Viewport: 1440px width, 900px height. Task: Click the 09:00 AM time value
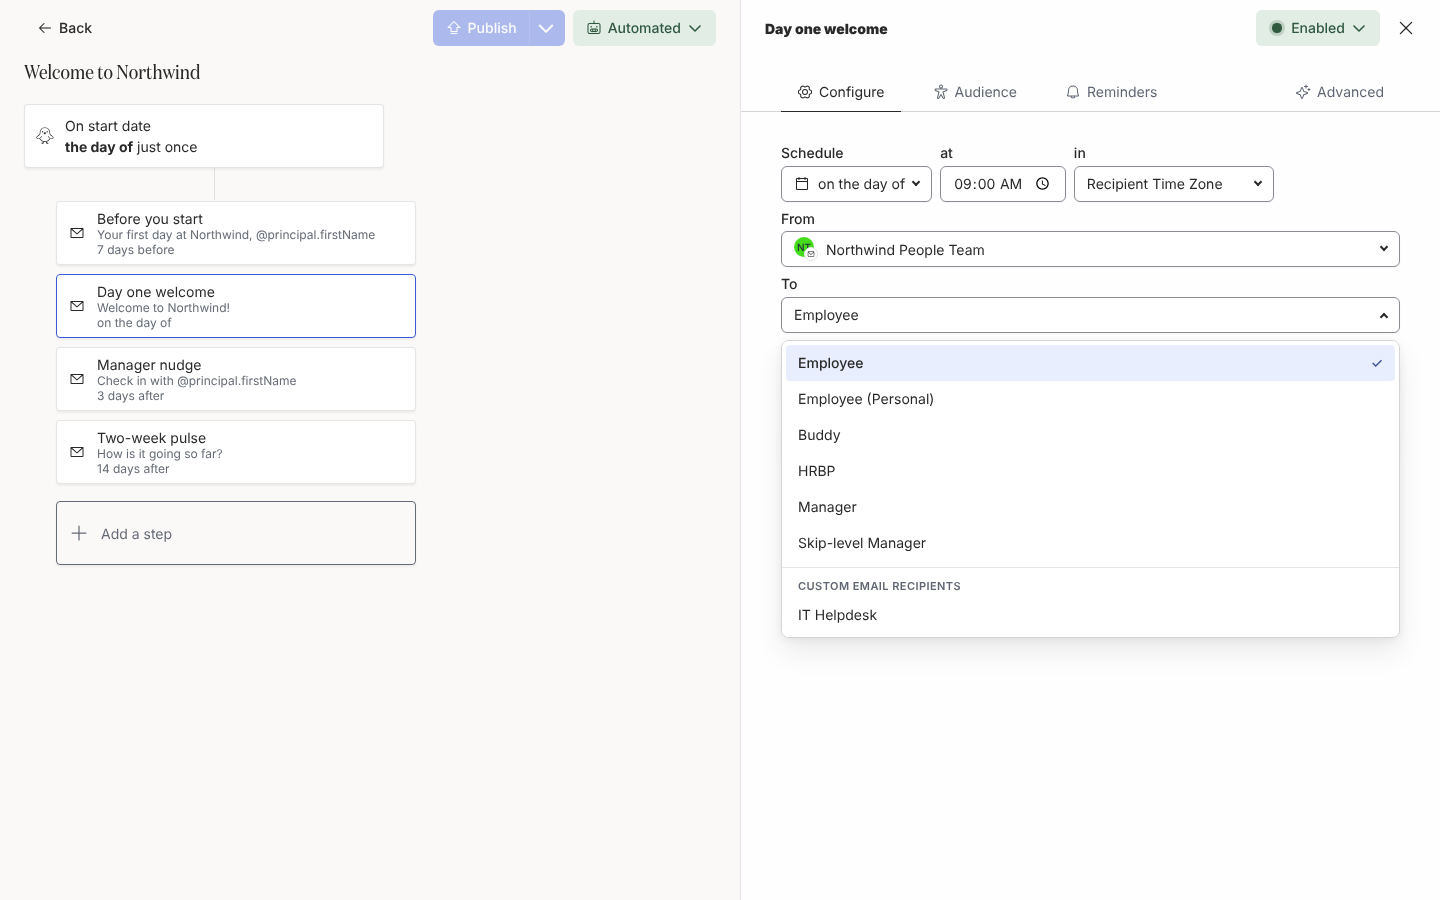tap(988, 184)
